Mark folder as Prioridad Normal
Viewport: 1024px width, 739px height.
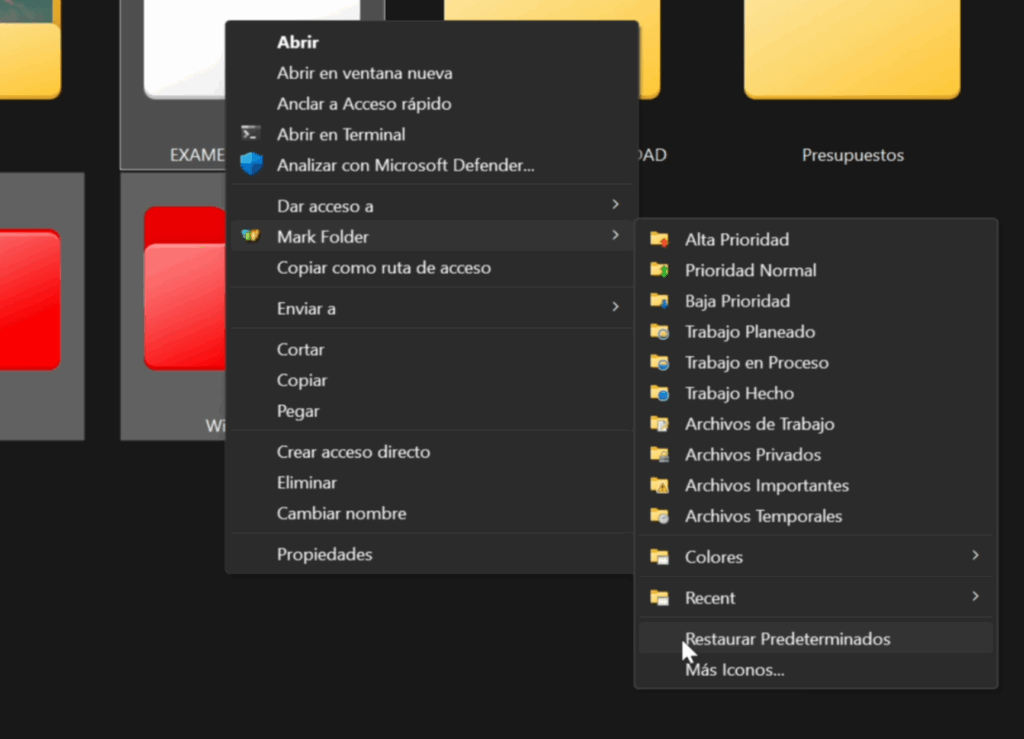816,270
